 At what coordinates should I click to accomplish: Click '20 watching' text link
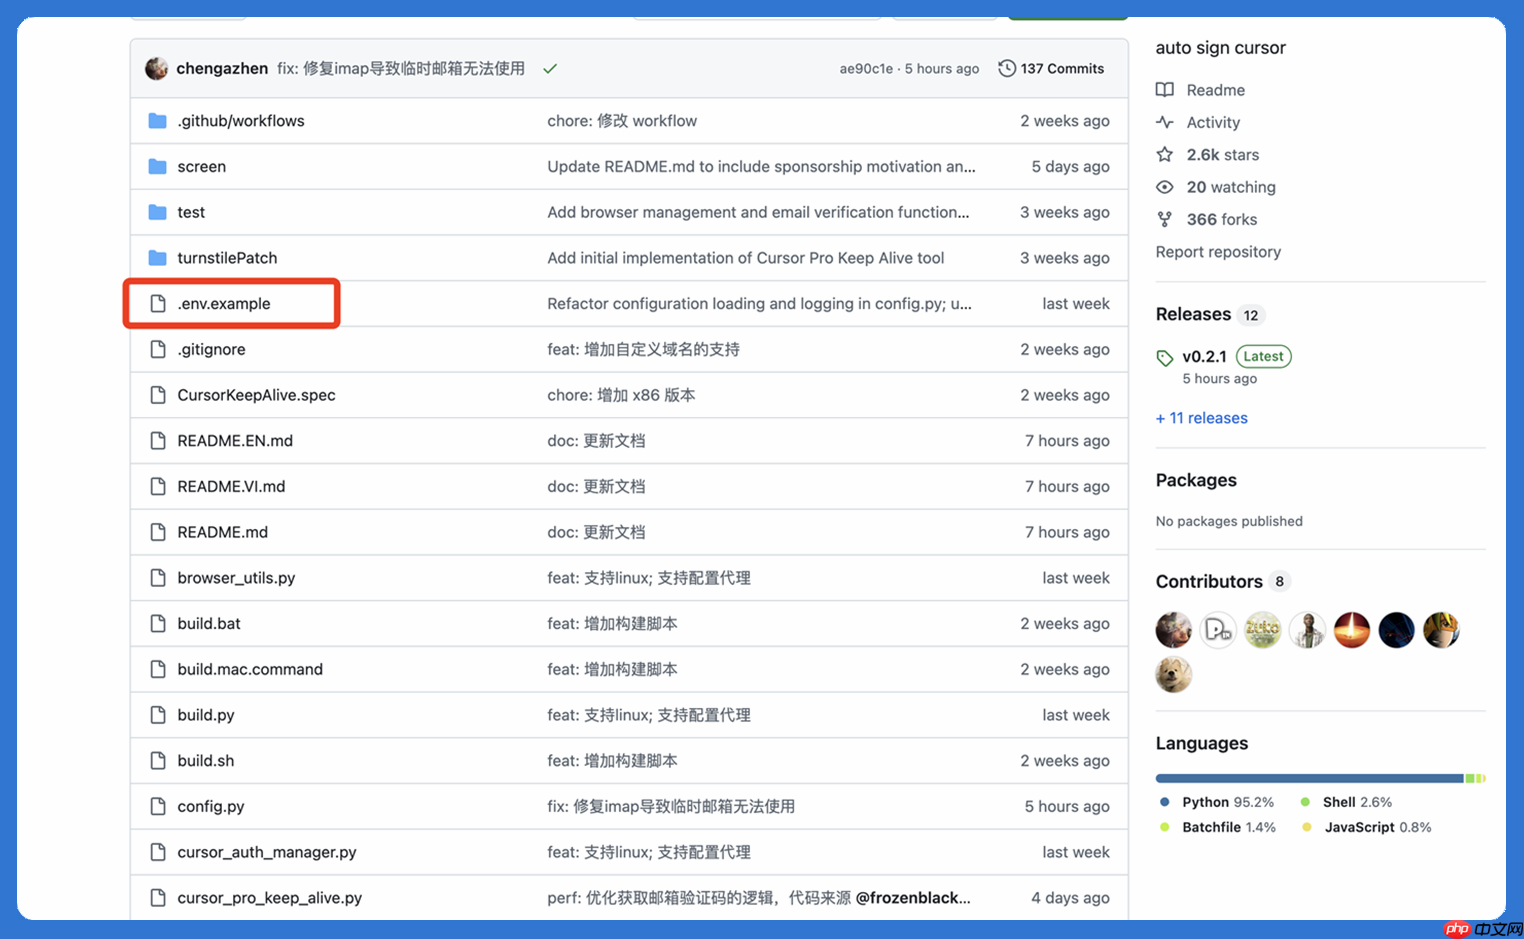1231,187
